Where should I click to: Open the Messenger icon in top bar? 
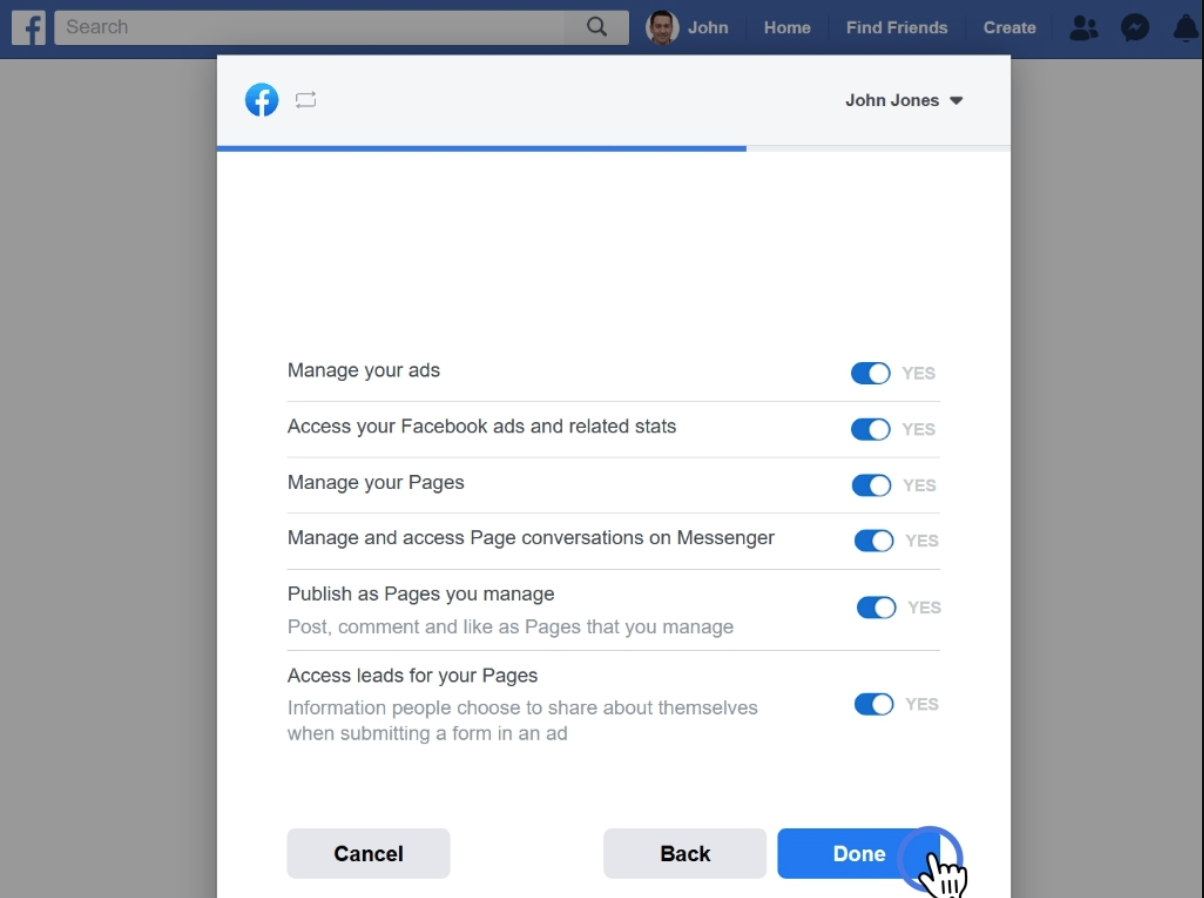point(1135,28)
